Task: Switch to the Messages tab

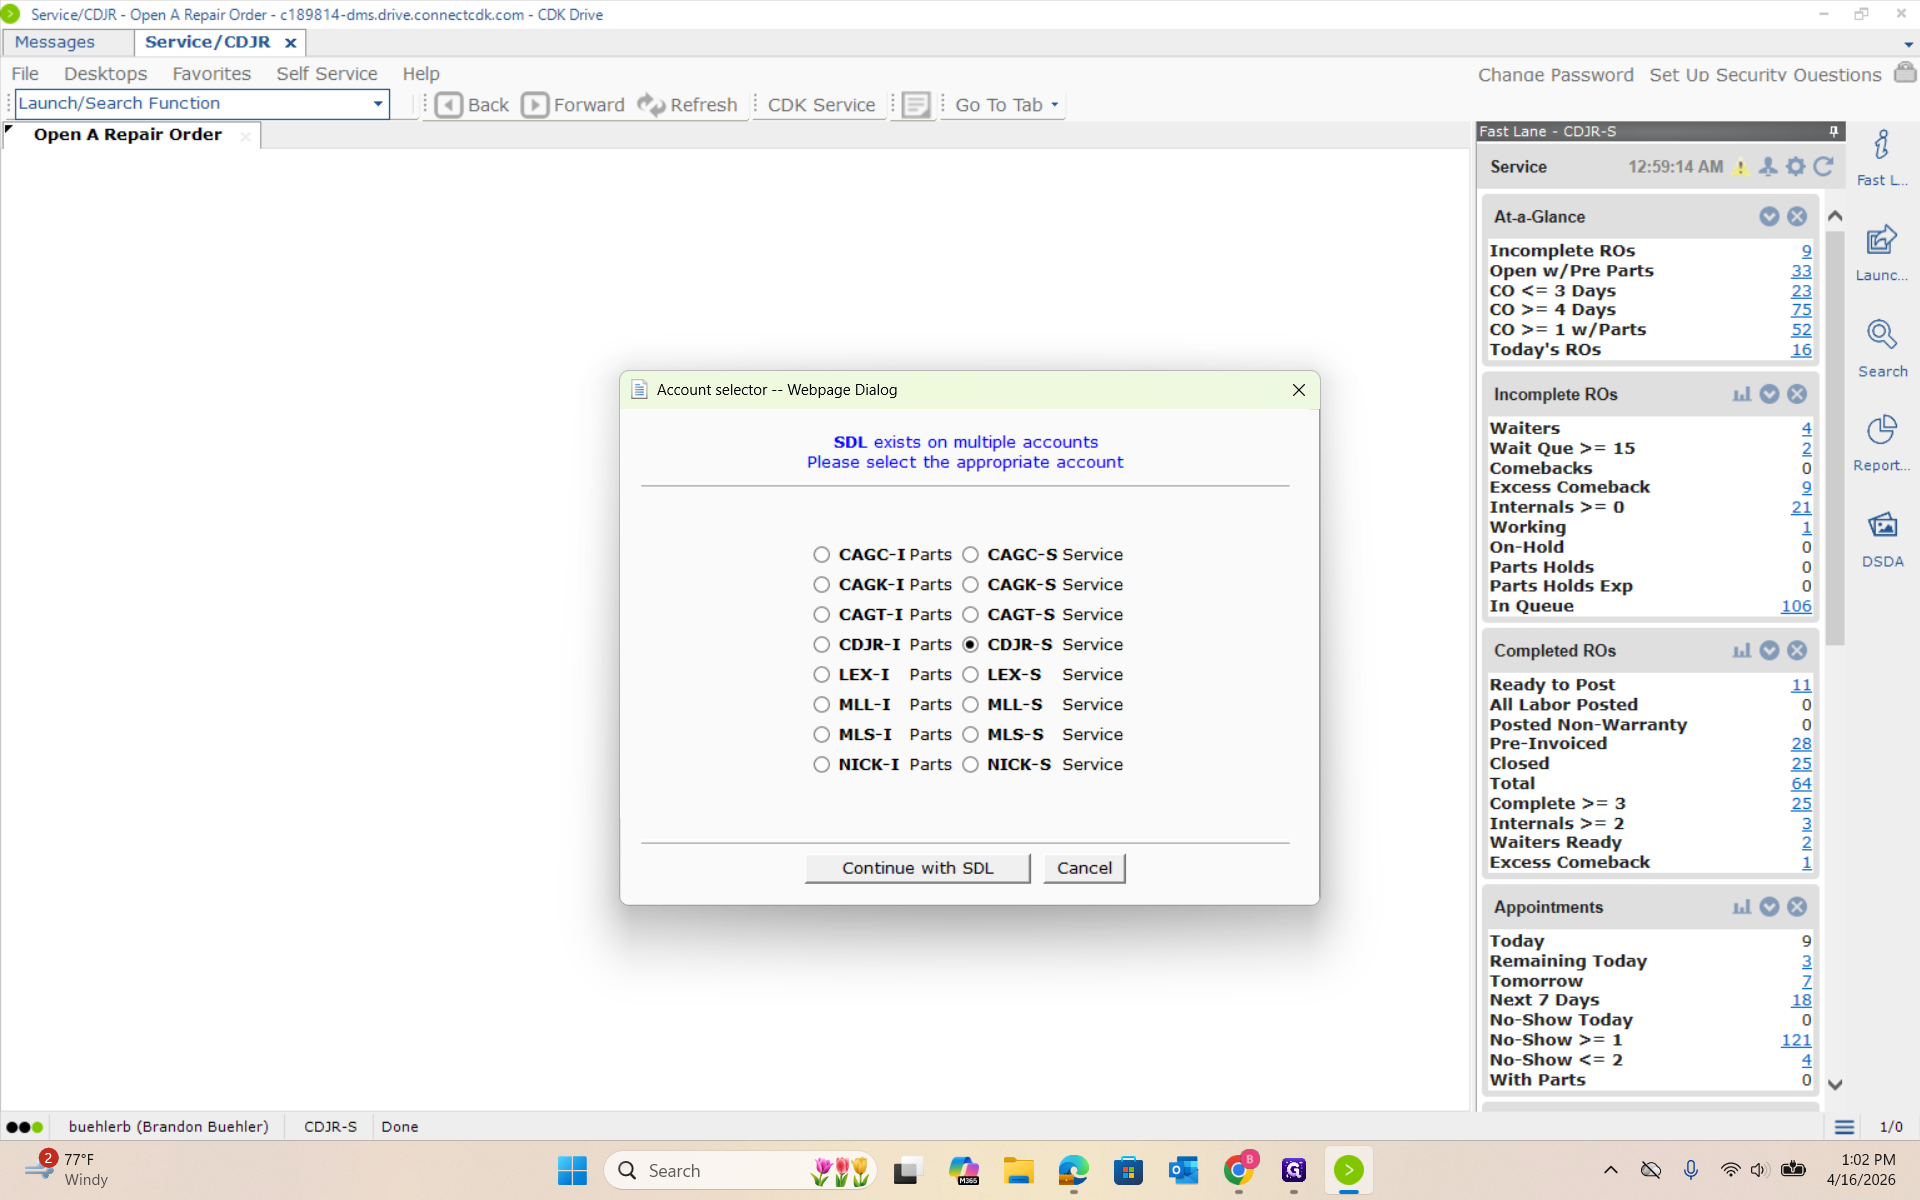Action: click(55, 42)
